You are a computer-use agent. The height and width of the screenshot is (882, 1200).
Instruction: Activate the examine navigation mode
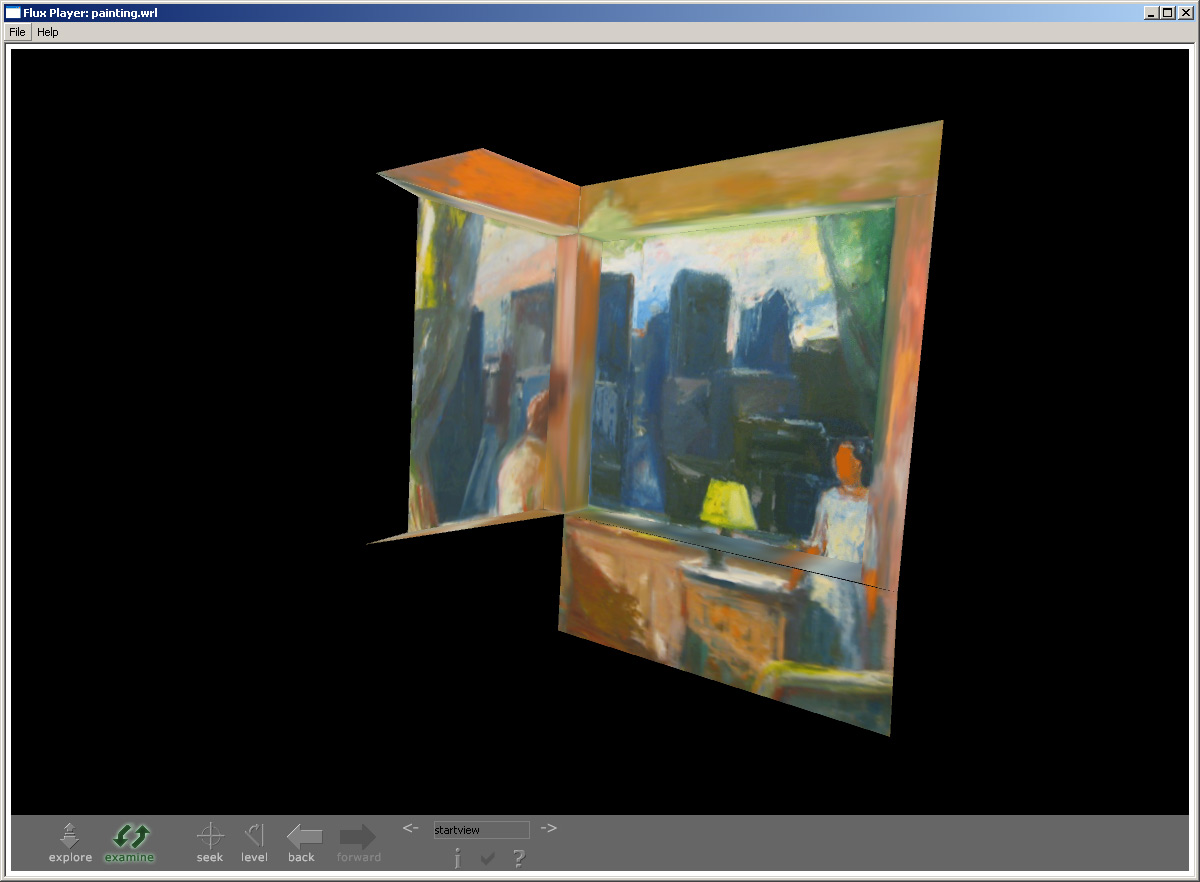[130, 842]
